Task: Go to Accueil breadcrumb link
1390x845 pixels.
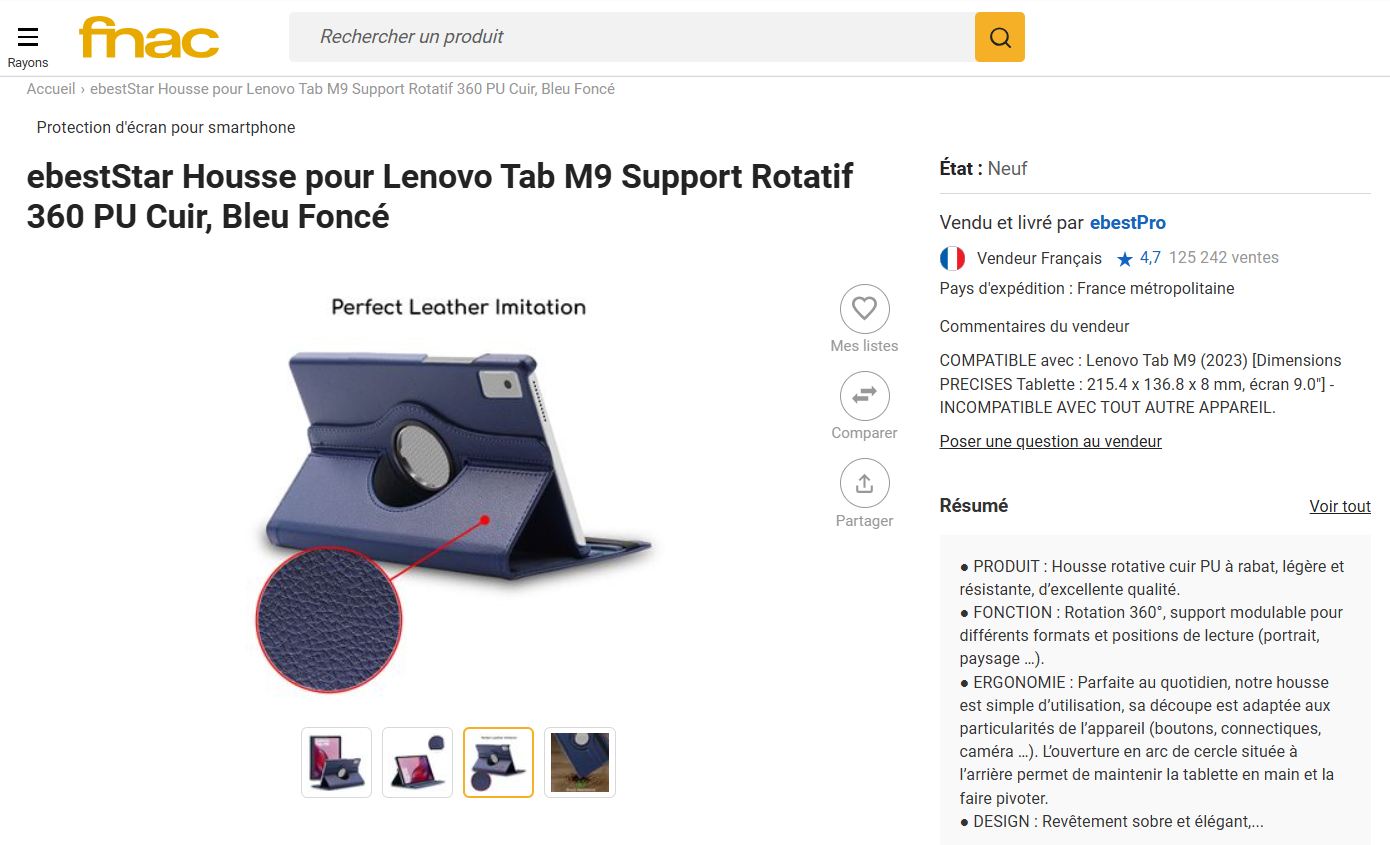Action: point(51,89)
